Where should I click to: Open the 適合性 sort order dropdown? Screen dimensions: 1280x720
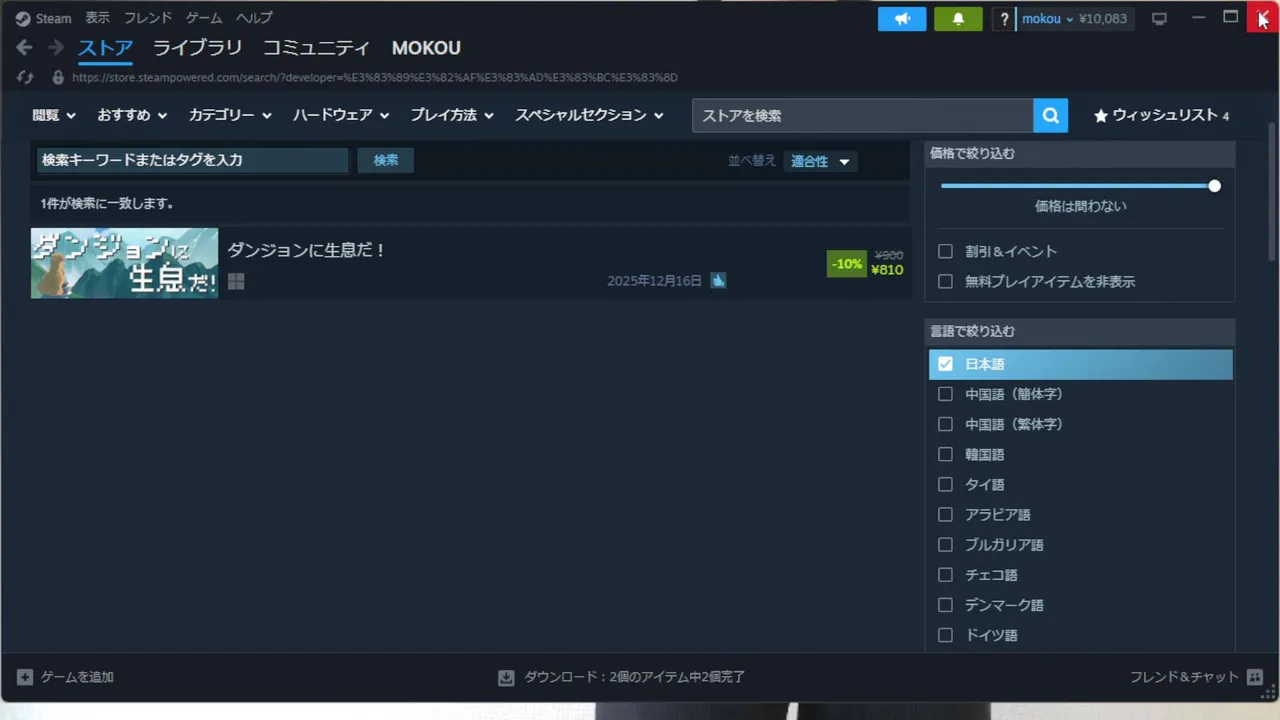point(820,161)
